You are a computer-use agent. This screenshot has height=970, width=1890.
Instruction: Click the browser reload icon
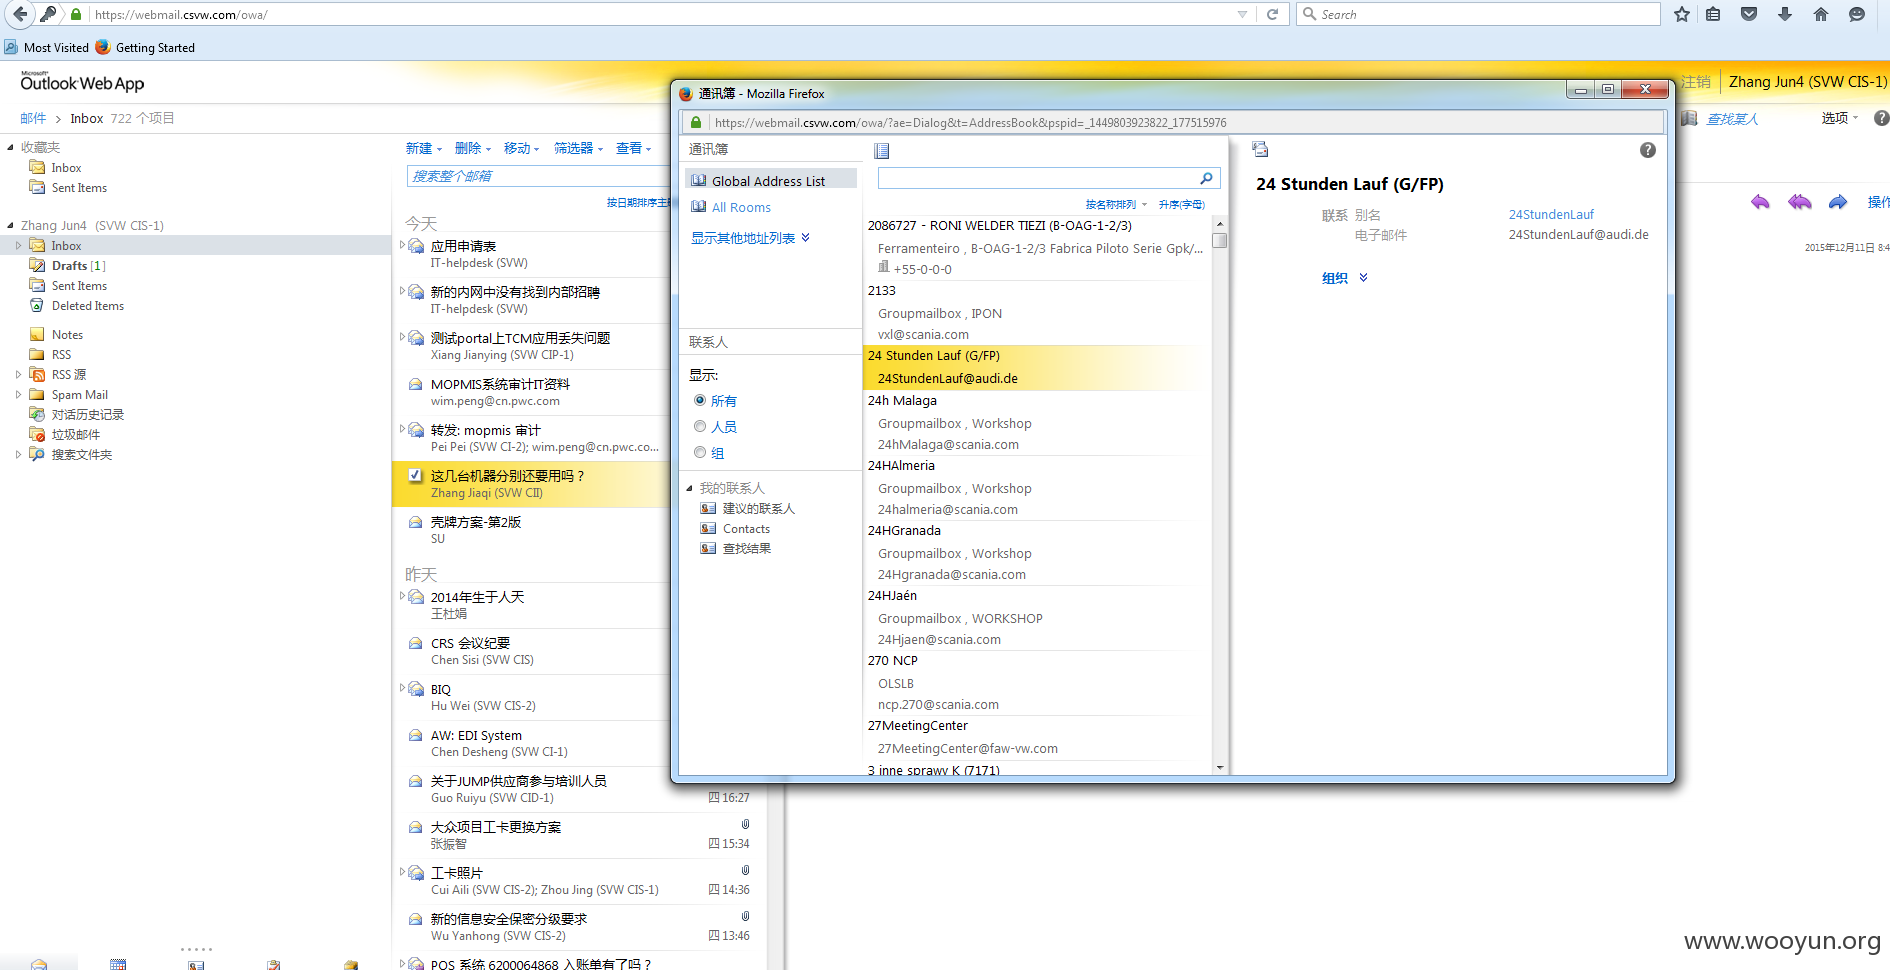(1273, 14)
